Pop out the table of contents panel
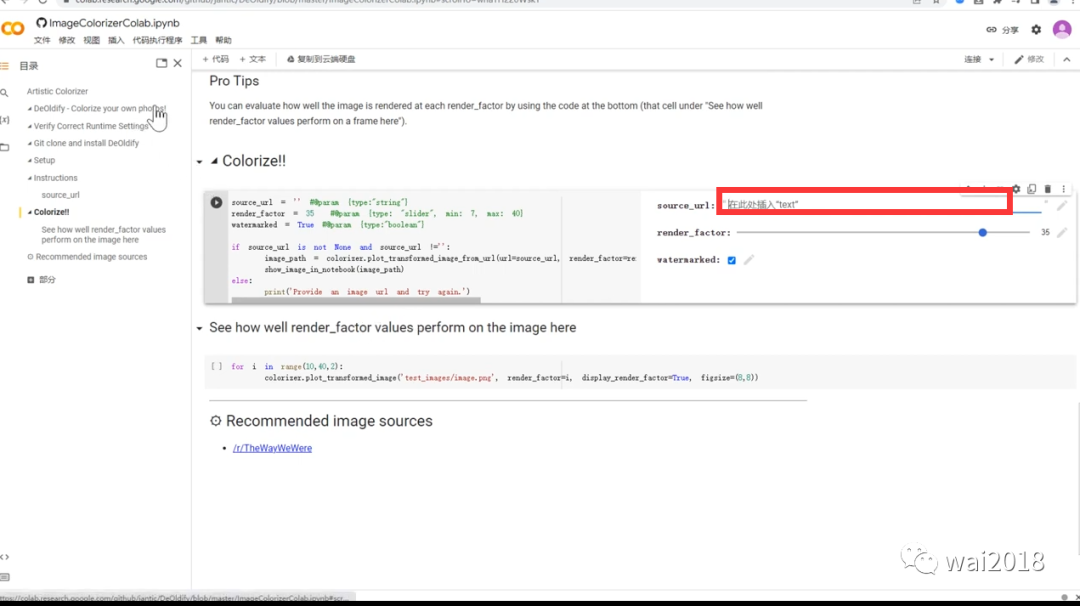The width and height of the screenshot is (1080, 606). pos(161,63)
